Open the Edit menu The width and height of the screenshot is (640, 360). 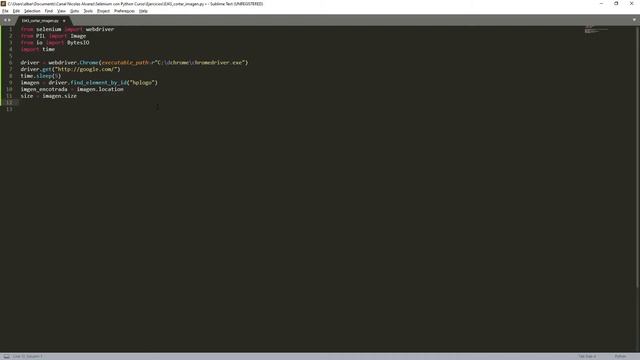(16, 11)
